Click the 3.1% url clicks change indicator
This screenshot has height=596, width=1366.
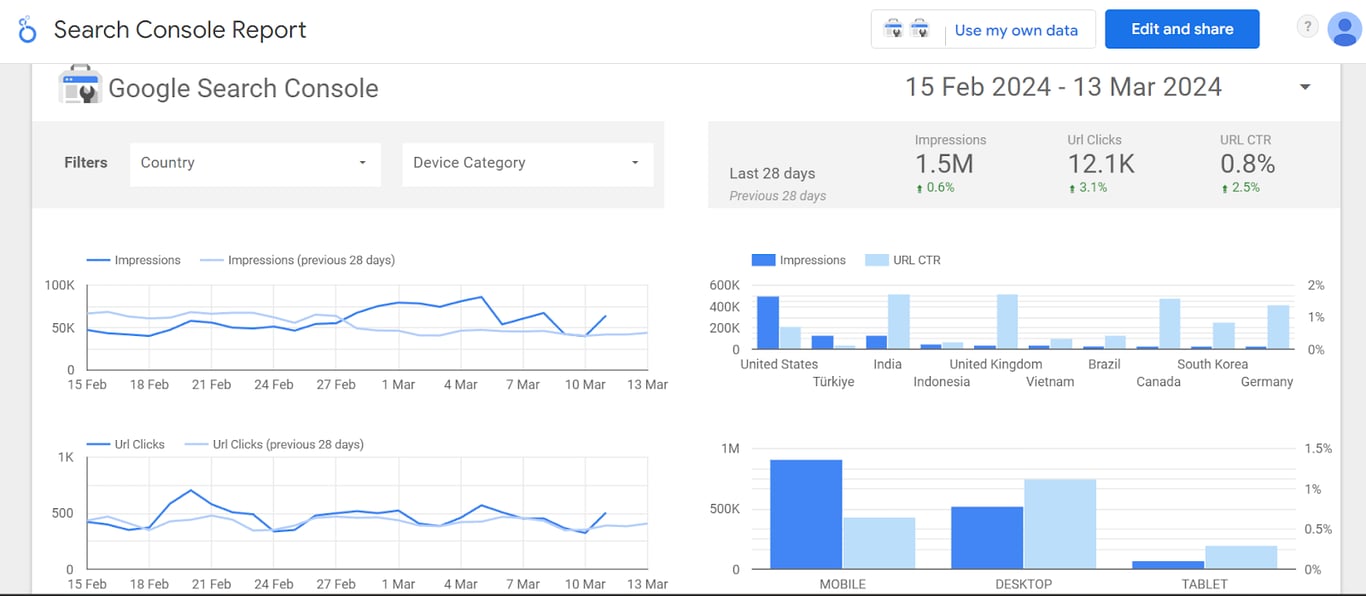(1087, 187)
